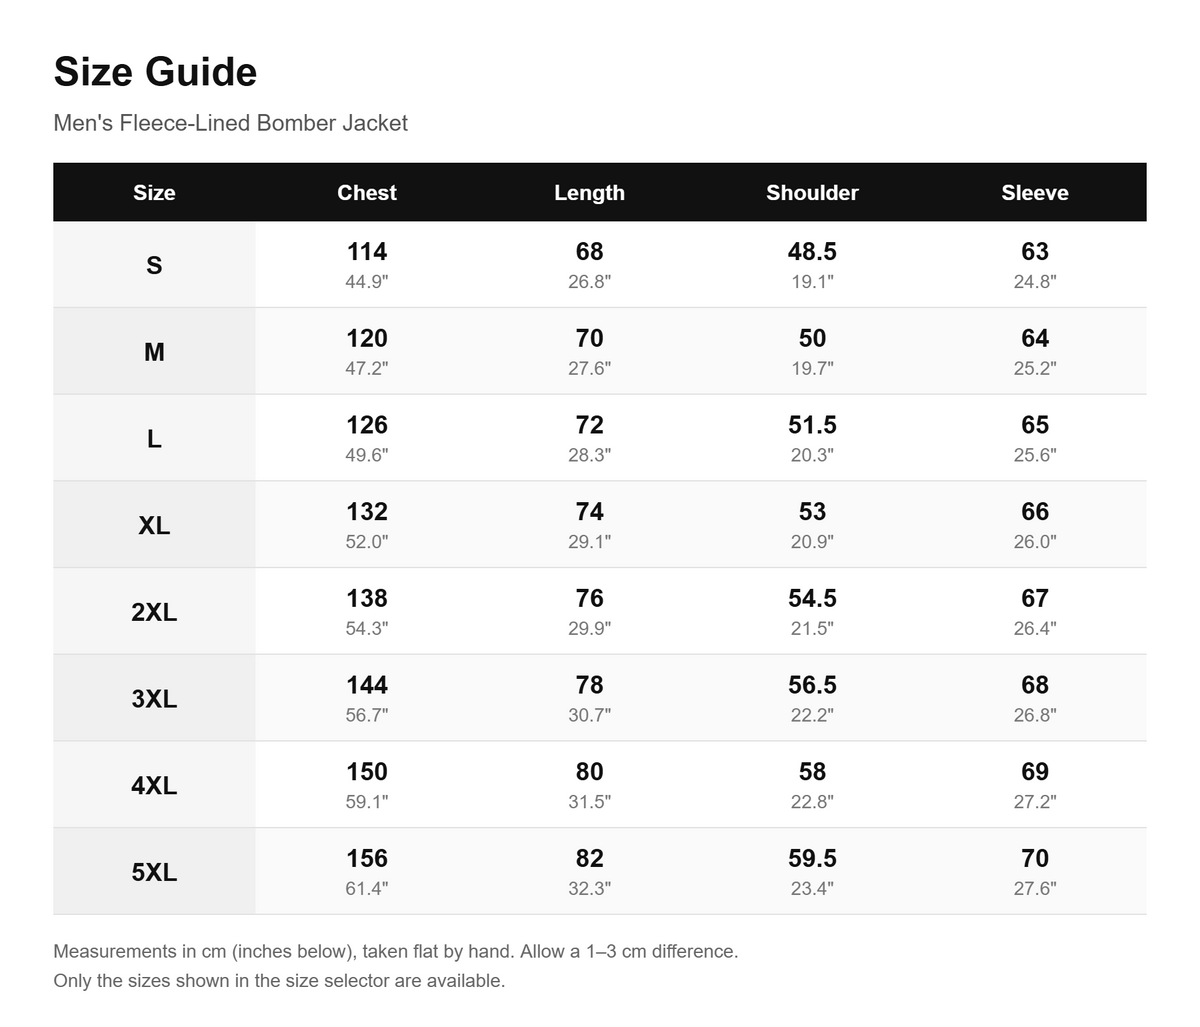Click the Shoulder column header
Viewport: 1200px width, 1027px height.
click(812, 192)
